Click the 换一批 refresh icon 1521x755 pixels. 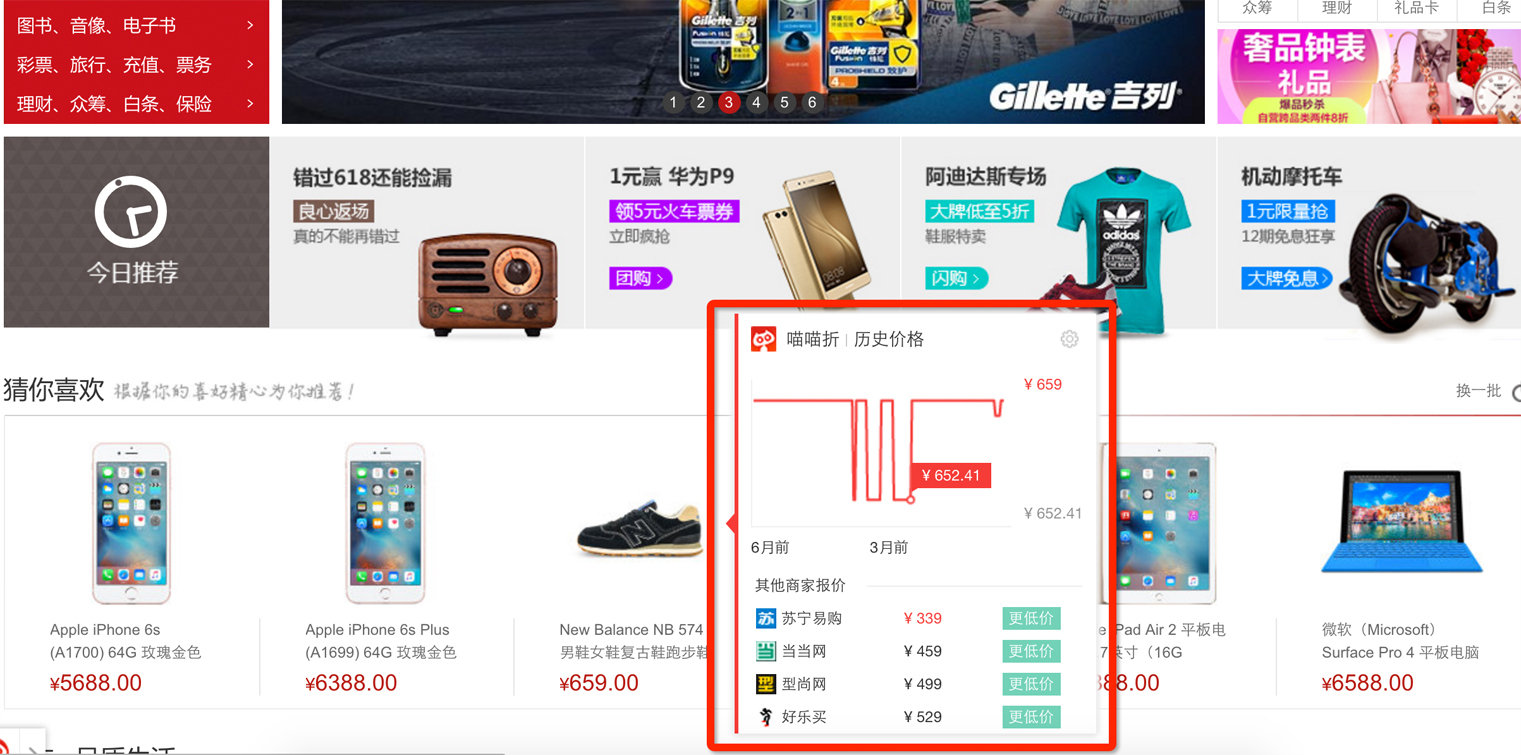[1515, 392]
